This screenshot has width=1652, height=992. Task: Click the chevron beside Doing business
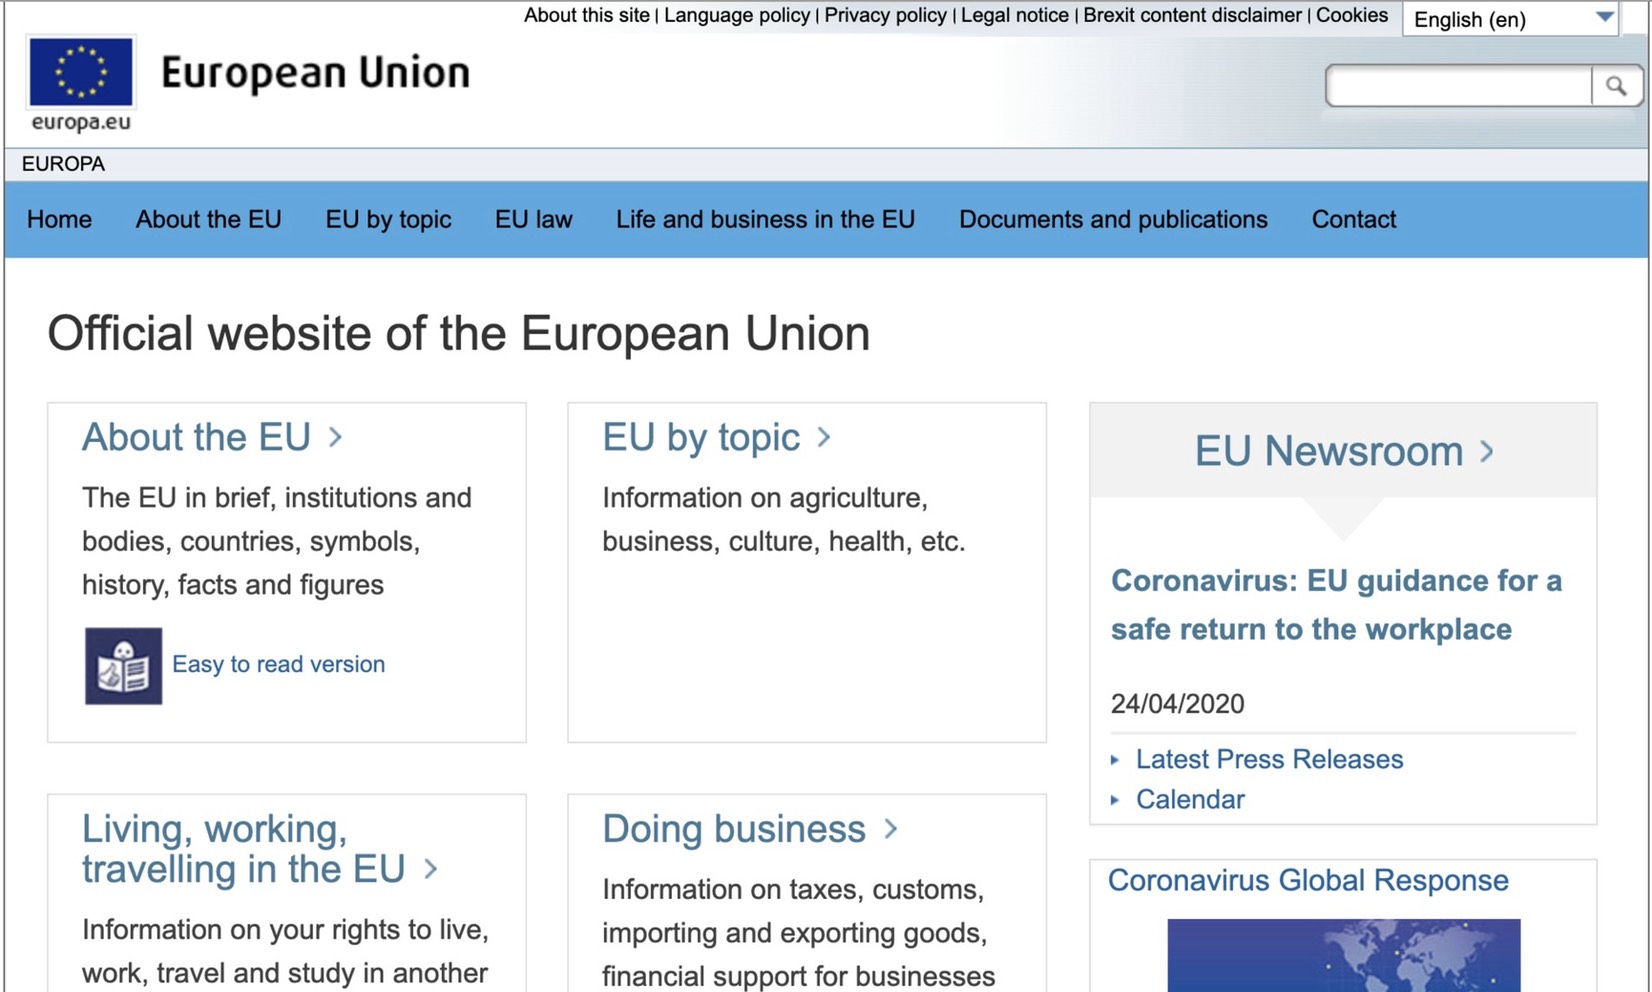click(x=891, y=829)
